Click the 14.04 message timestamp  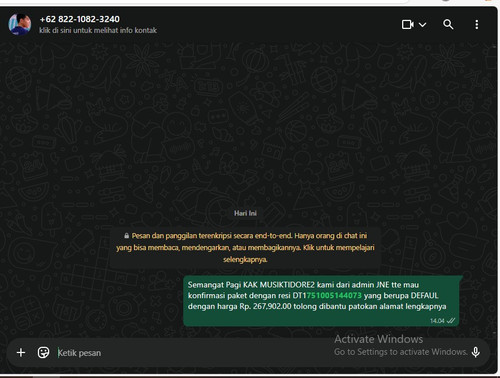[x=437, y=321]
